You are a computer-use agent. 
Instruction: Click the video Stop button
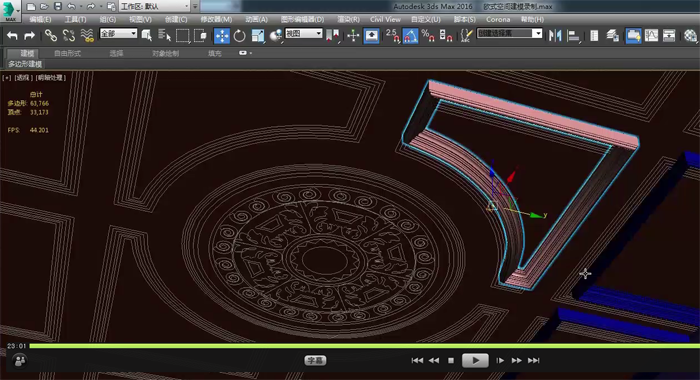pyautogui.click(x=451, y=360)
